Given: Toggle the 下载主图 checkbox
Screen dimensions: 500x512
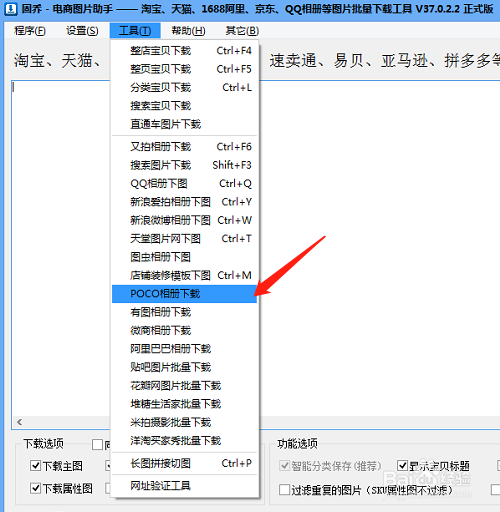Looking at the screenshot, I should point(35,466).
